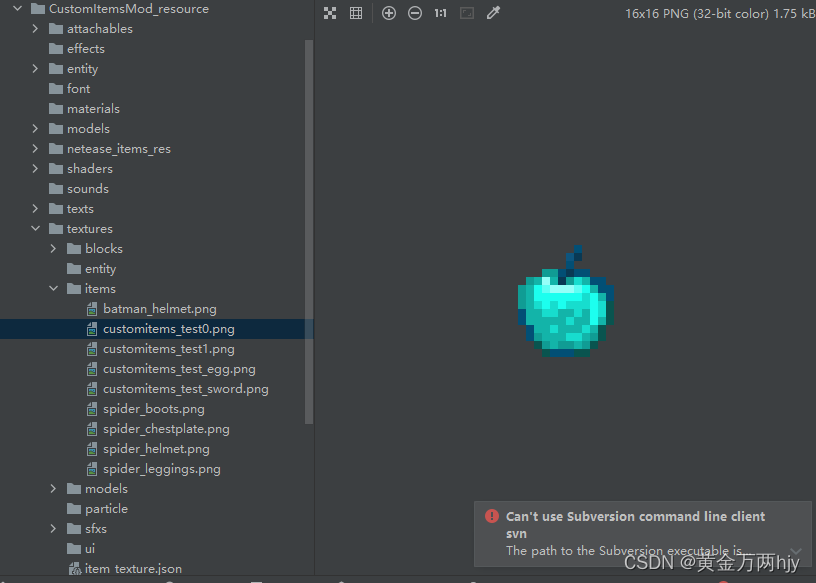Expand the attachables folder
The height and width of the screenshot is (583, 816).
[x=35, y=29]
